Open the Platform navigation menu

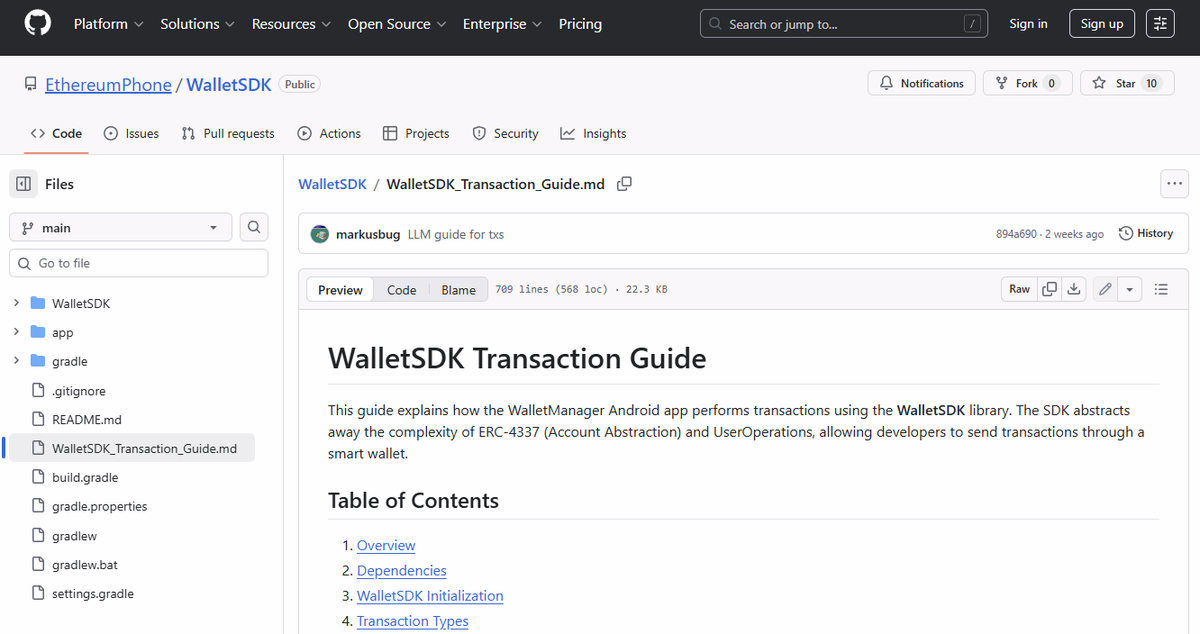108,24
